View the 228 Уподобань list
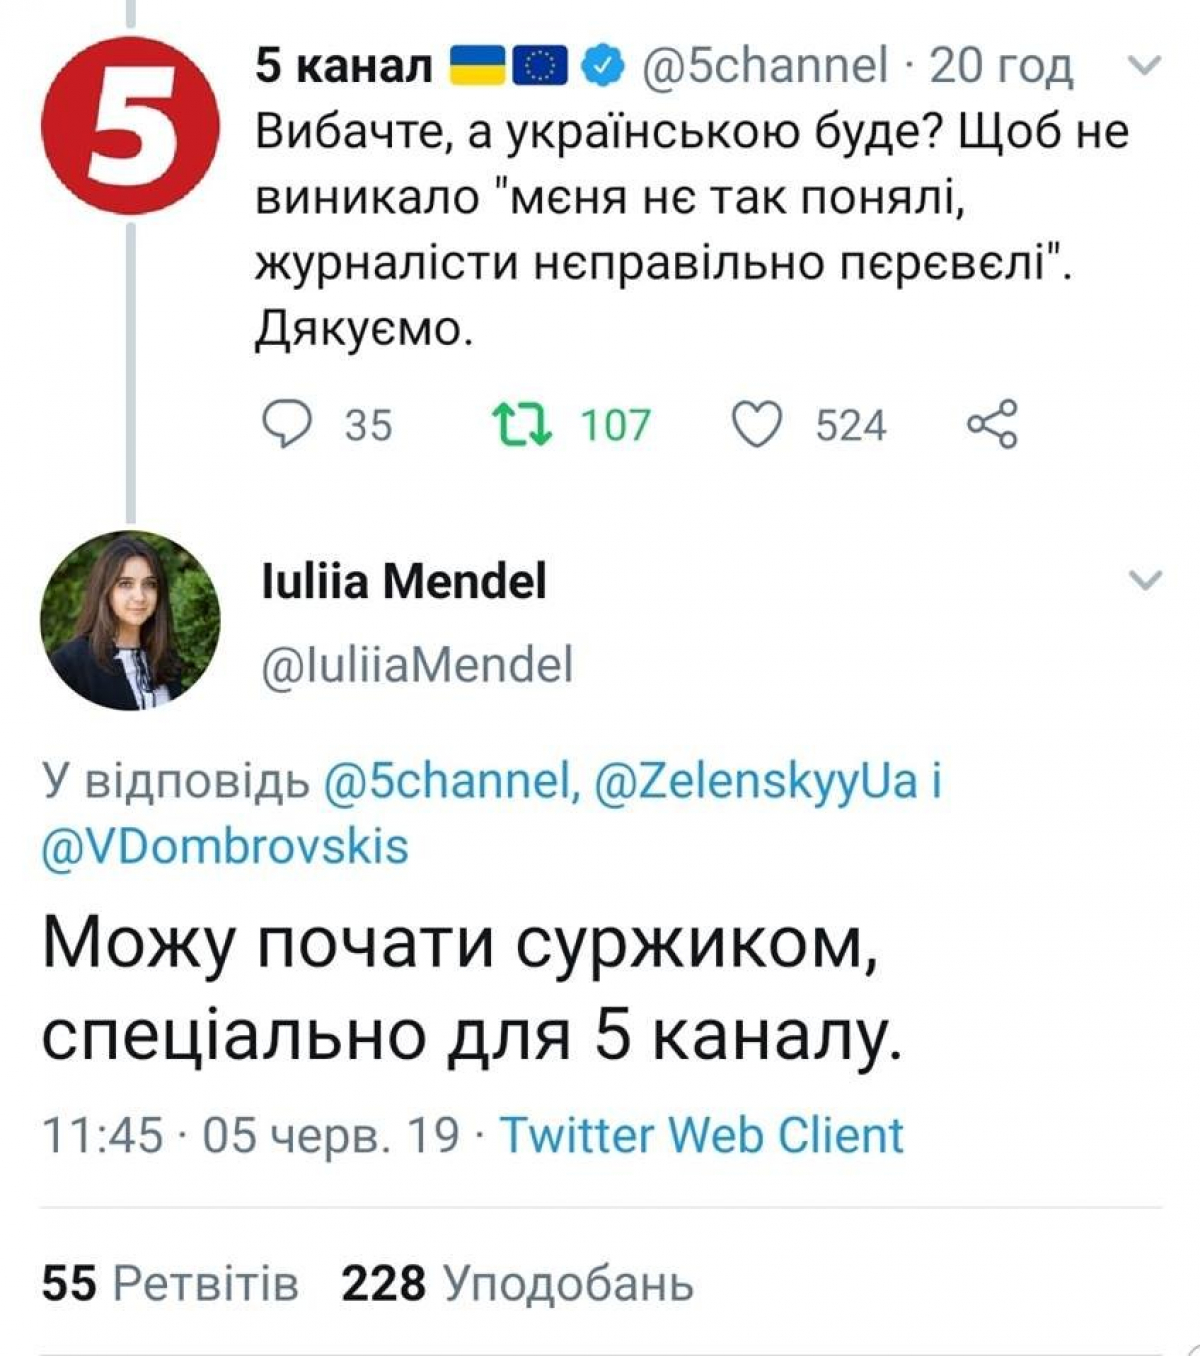This screenshot has width=1200, height=1356. 517,1283
